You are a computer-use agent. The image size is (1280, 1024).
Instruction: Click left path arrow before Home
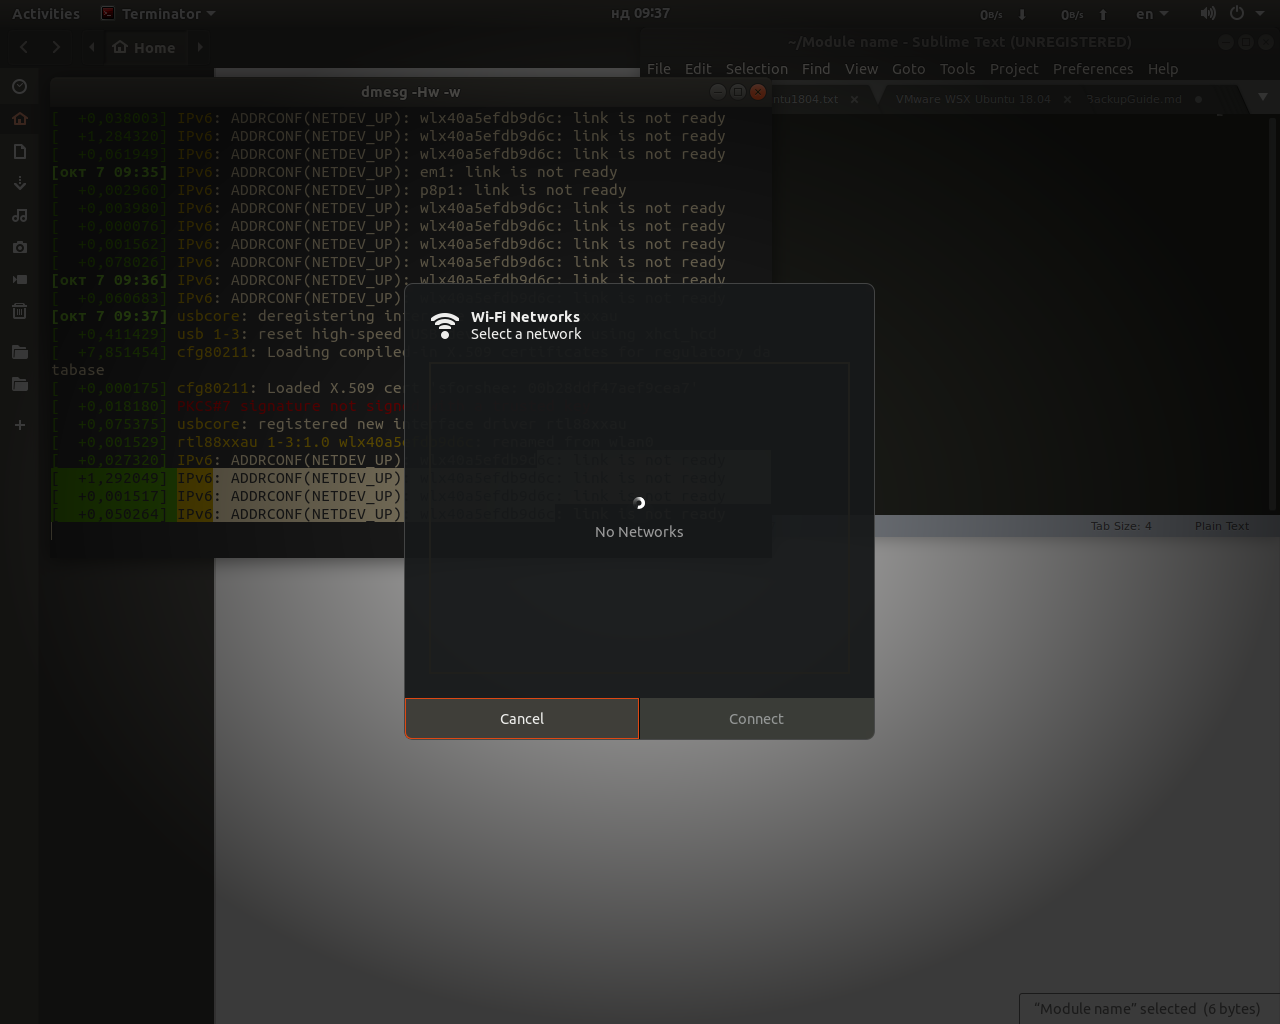coord(92,47)
